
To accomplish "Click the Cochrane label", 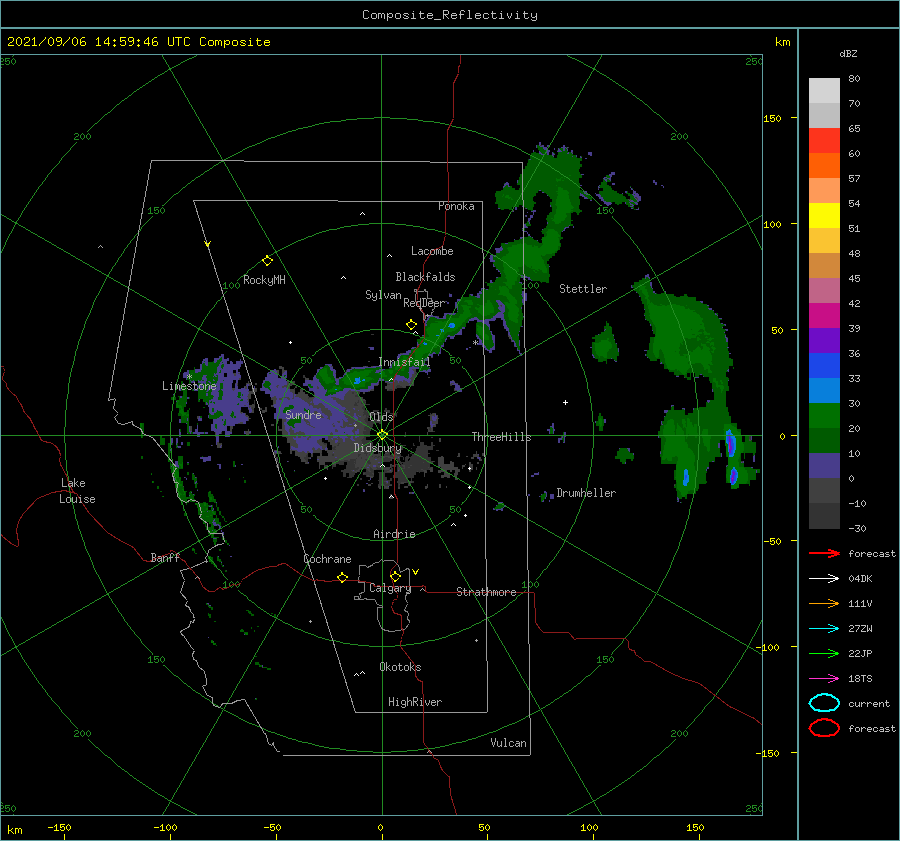I will tap(327, 559).
